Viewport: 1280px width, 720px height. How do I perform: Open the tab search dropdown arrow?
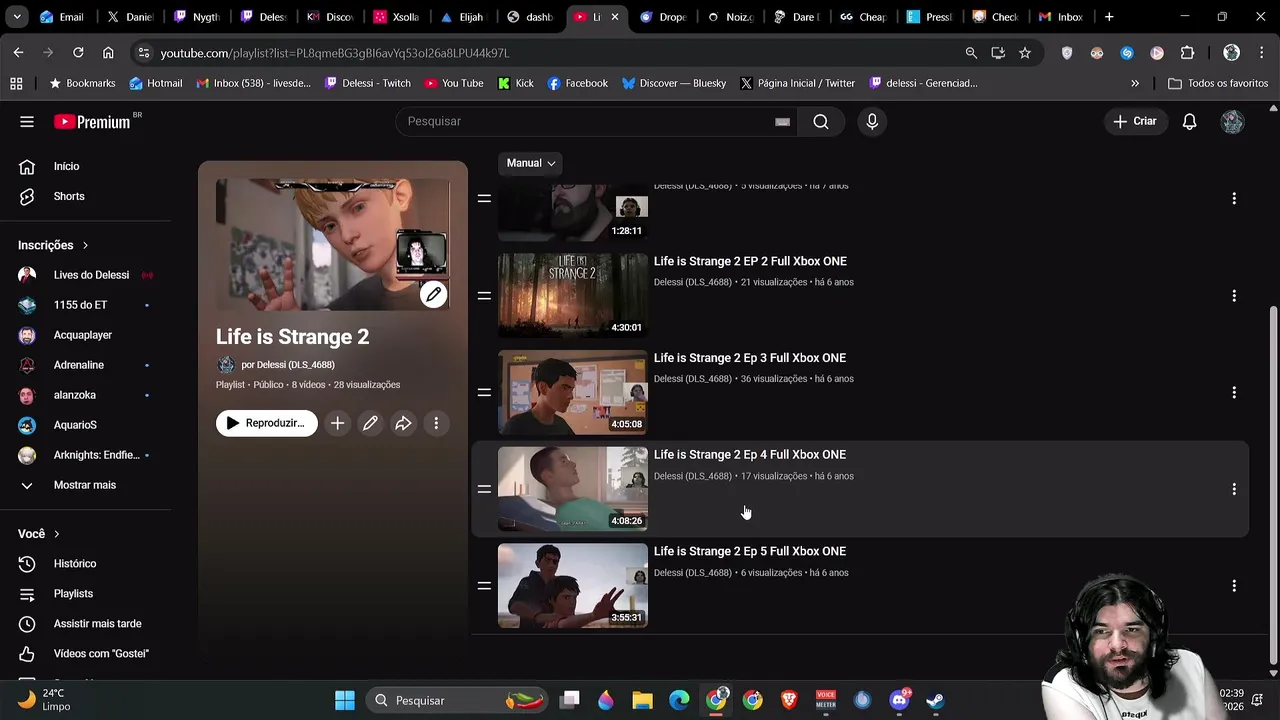point(17,17)
